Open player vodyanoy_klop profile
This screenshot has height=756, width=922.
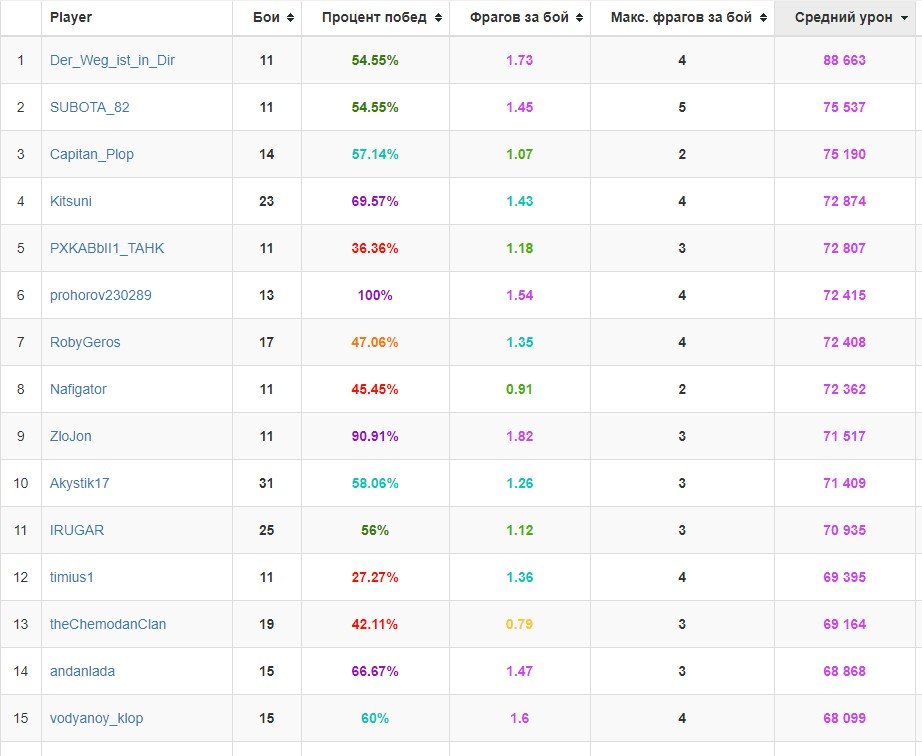[x=96, y=719]
